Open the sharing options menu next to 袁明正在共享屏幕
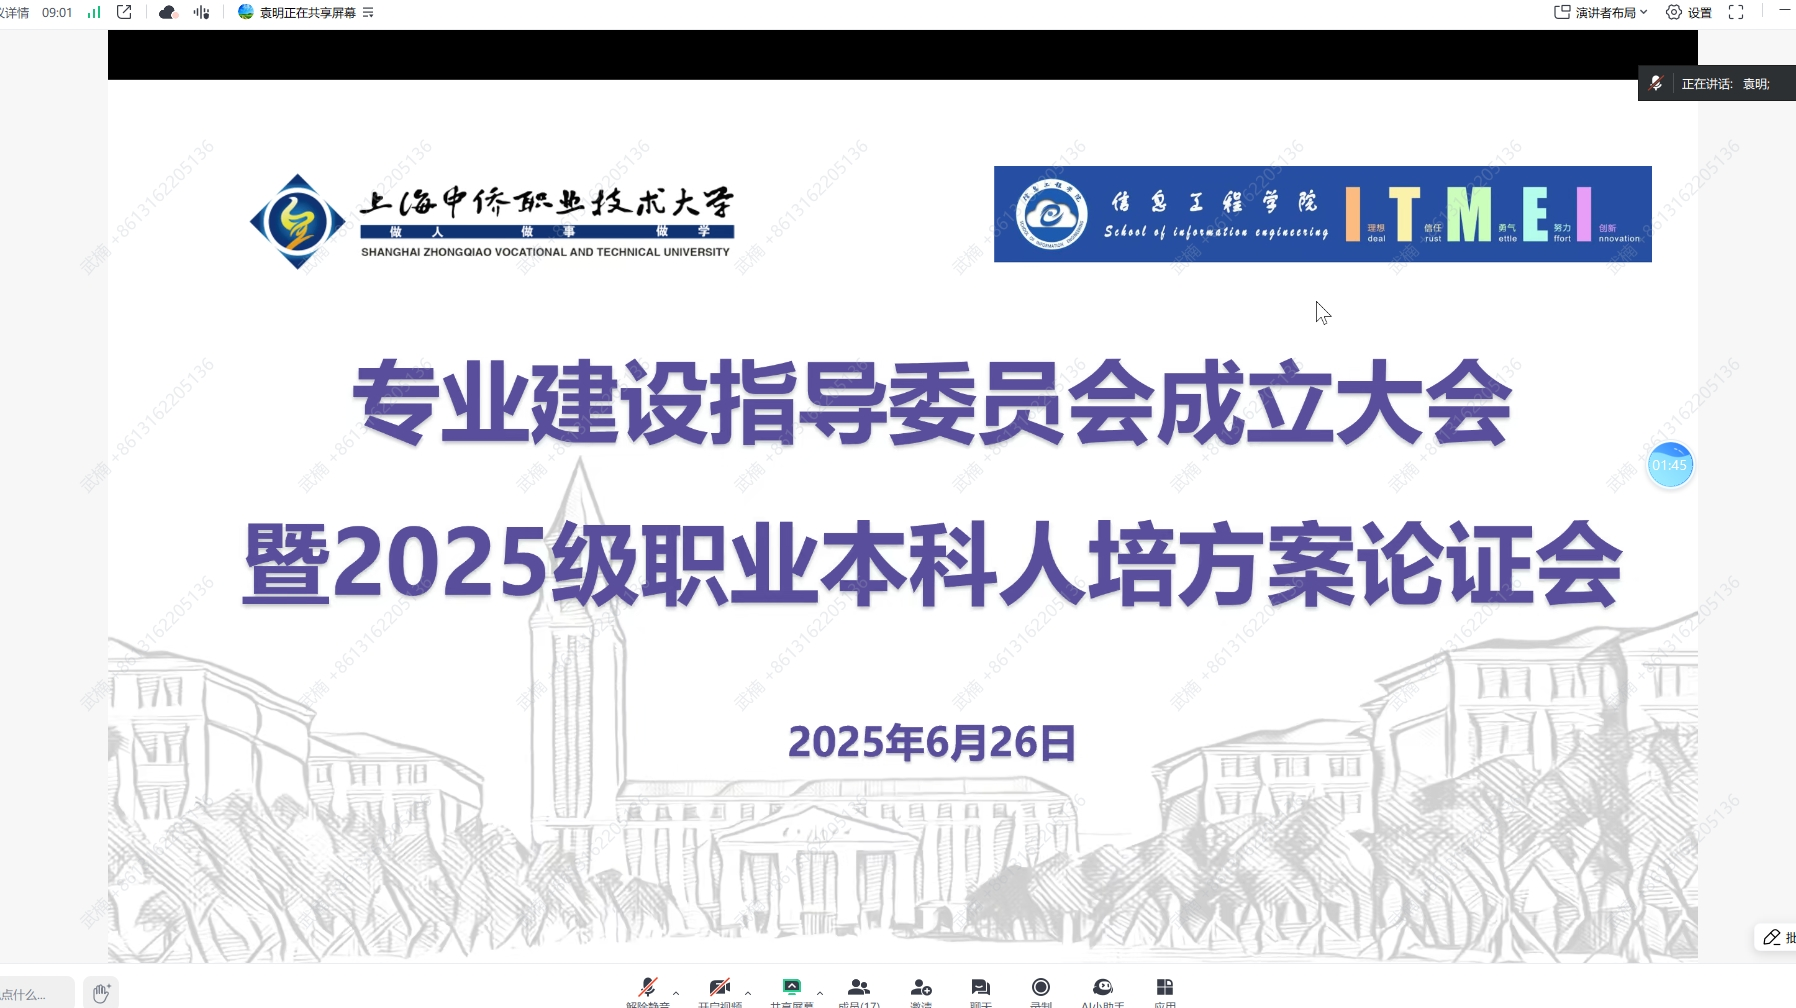The width and height of the screenshot is (1796, 1008). [x=368, y=13]
